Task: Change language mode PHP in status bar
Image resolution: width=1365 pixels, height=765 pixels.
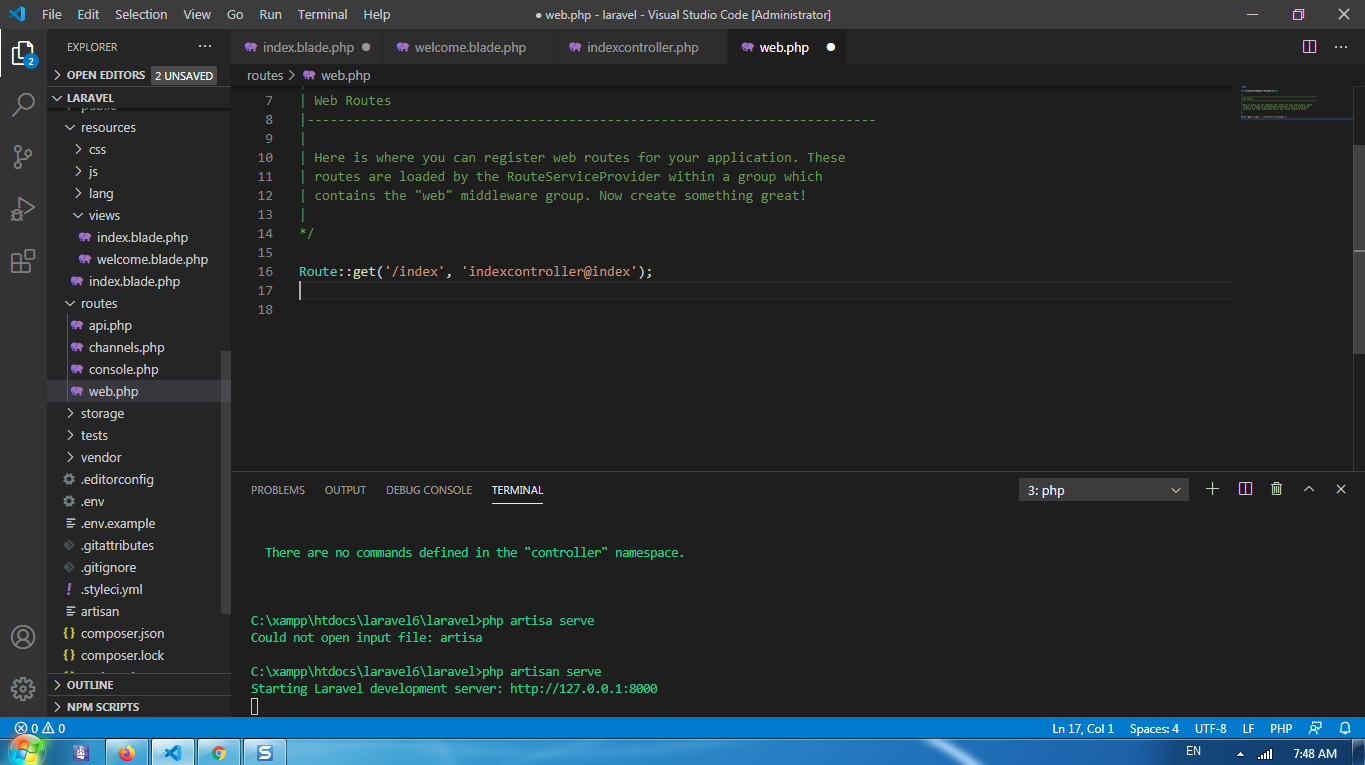Action: coord(1281,728)
